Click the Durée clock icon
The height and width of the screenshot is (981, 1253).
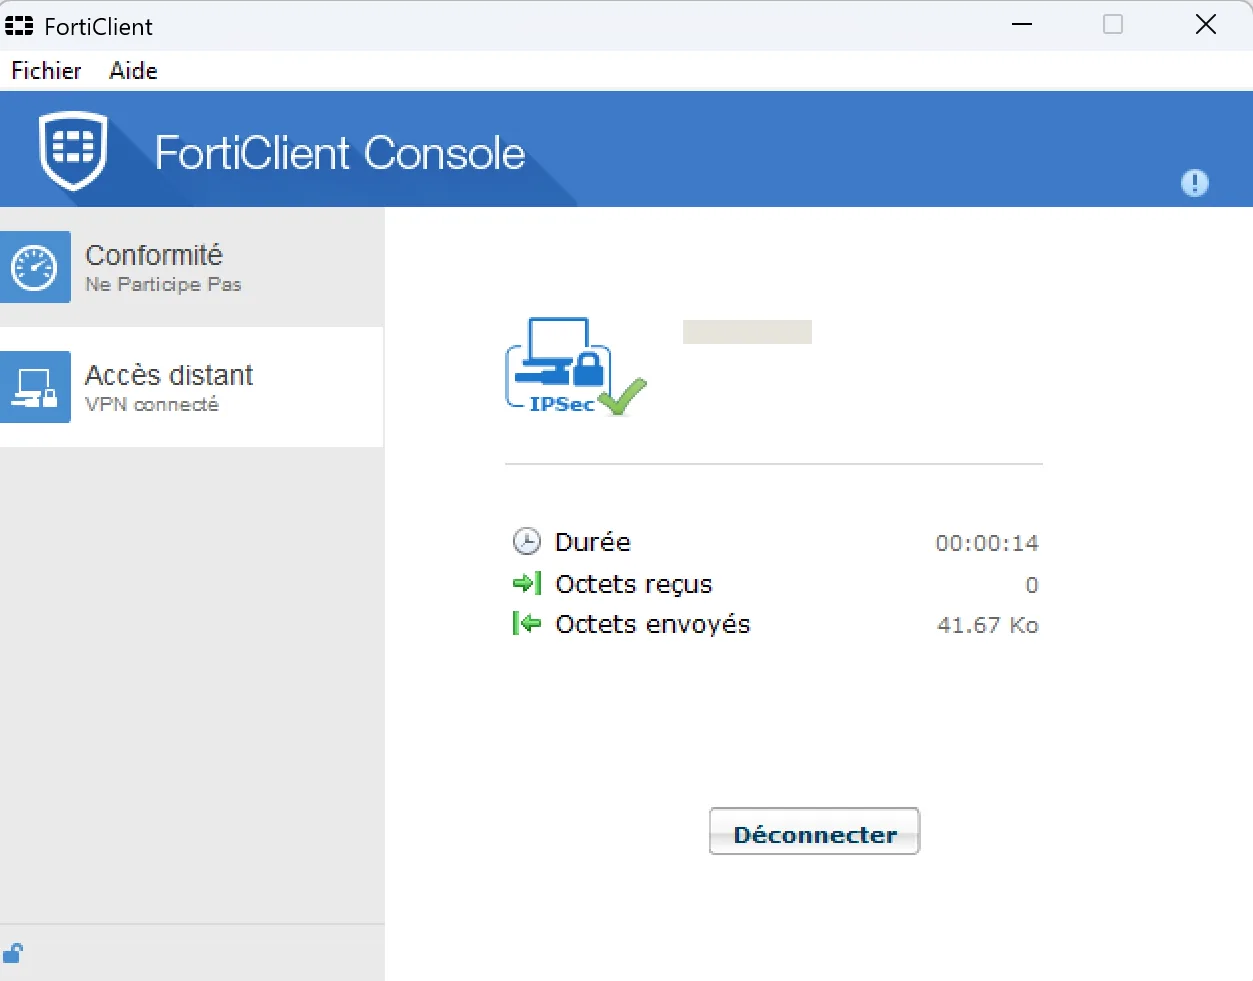(526, 541)
